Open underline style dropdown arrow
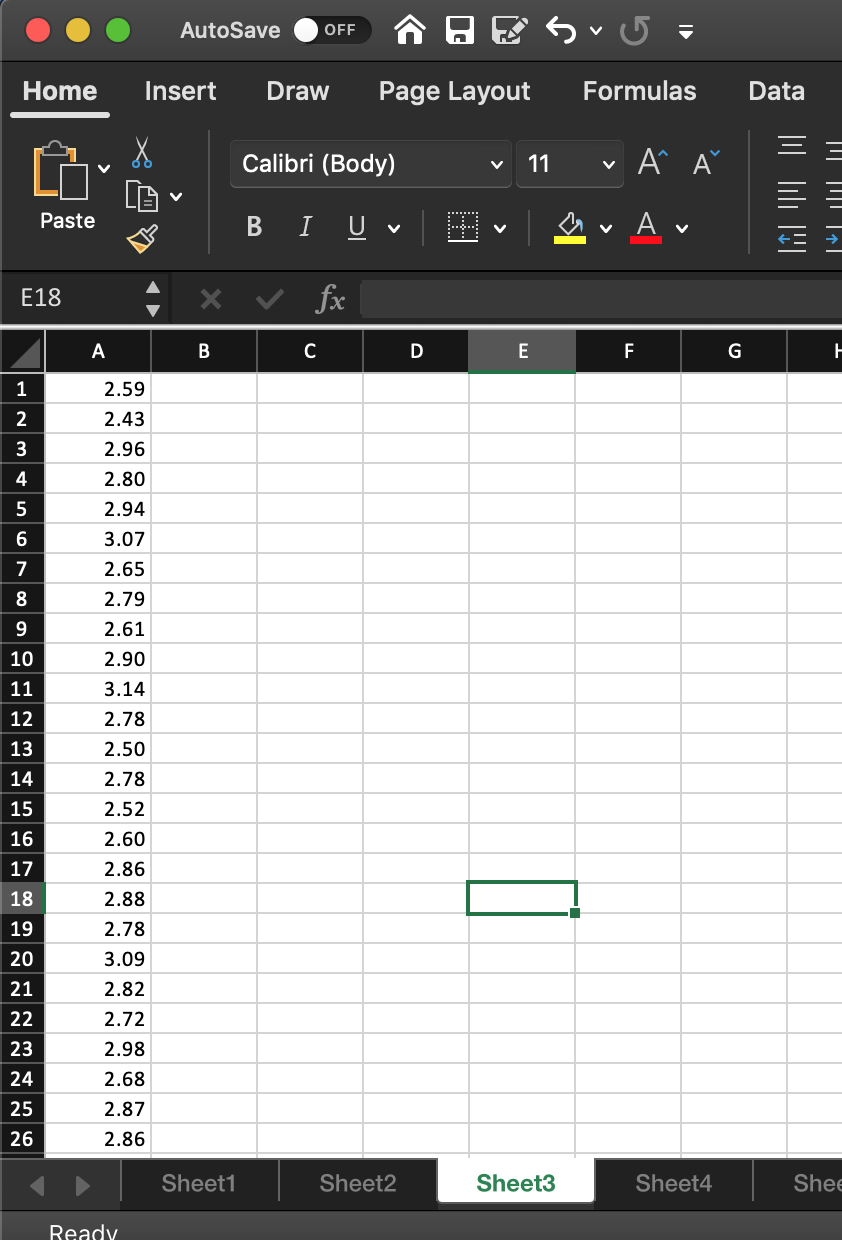The image size is (842, 1240). pyautogui.click(x=393, y=229)
